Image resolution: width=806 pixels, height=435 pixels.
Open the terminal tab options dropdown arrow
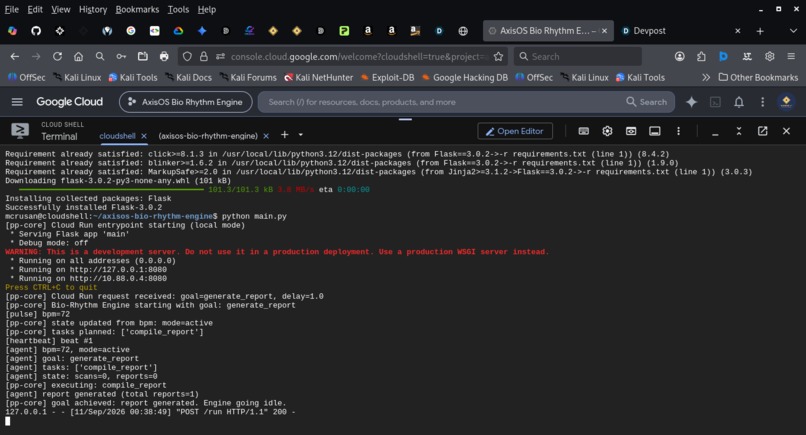[x=301, y=135]
